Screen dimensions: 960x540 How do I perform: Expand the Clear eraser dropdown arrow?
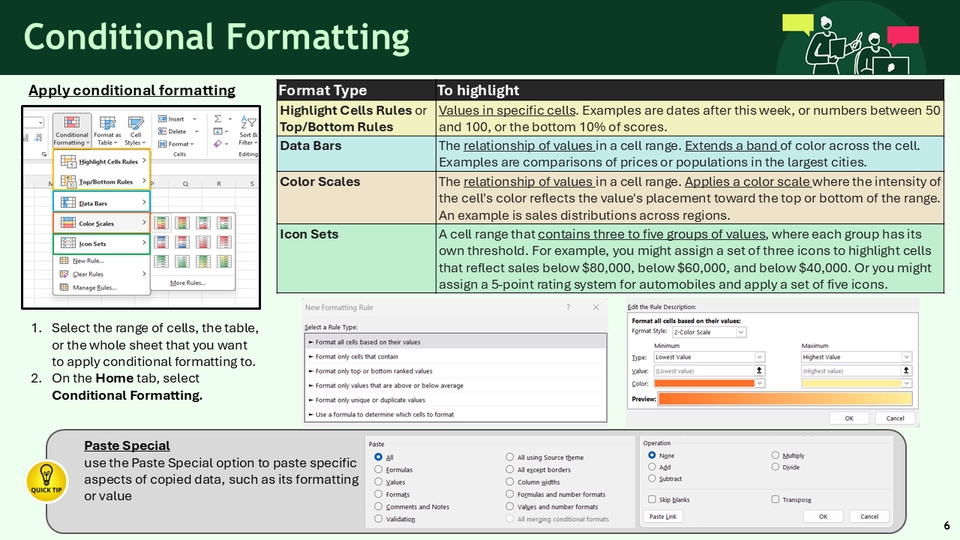click(228, 144)
